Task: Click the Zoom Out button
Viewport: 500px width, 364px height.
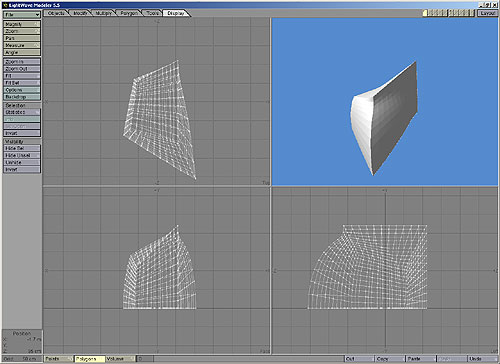Action: (x=22, y=69)
